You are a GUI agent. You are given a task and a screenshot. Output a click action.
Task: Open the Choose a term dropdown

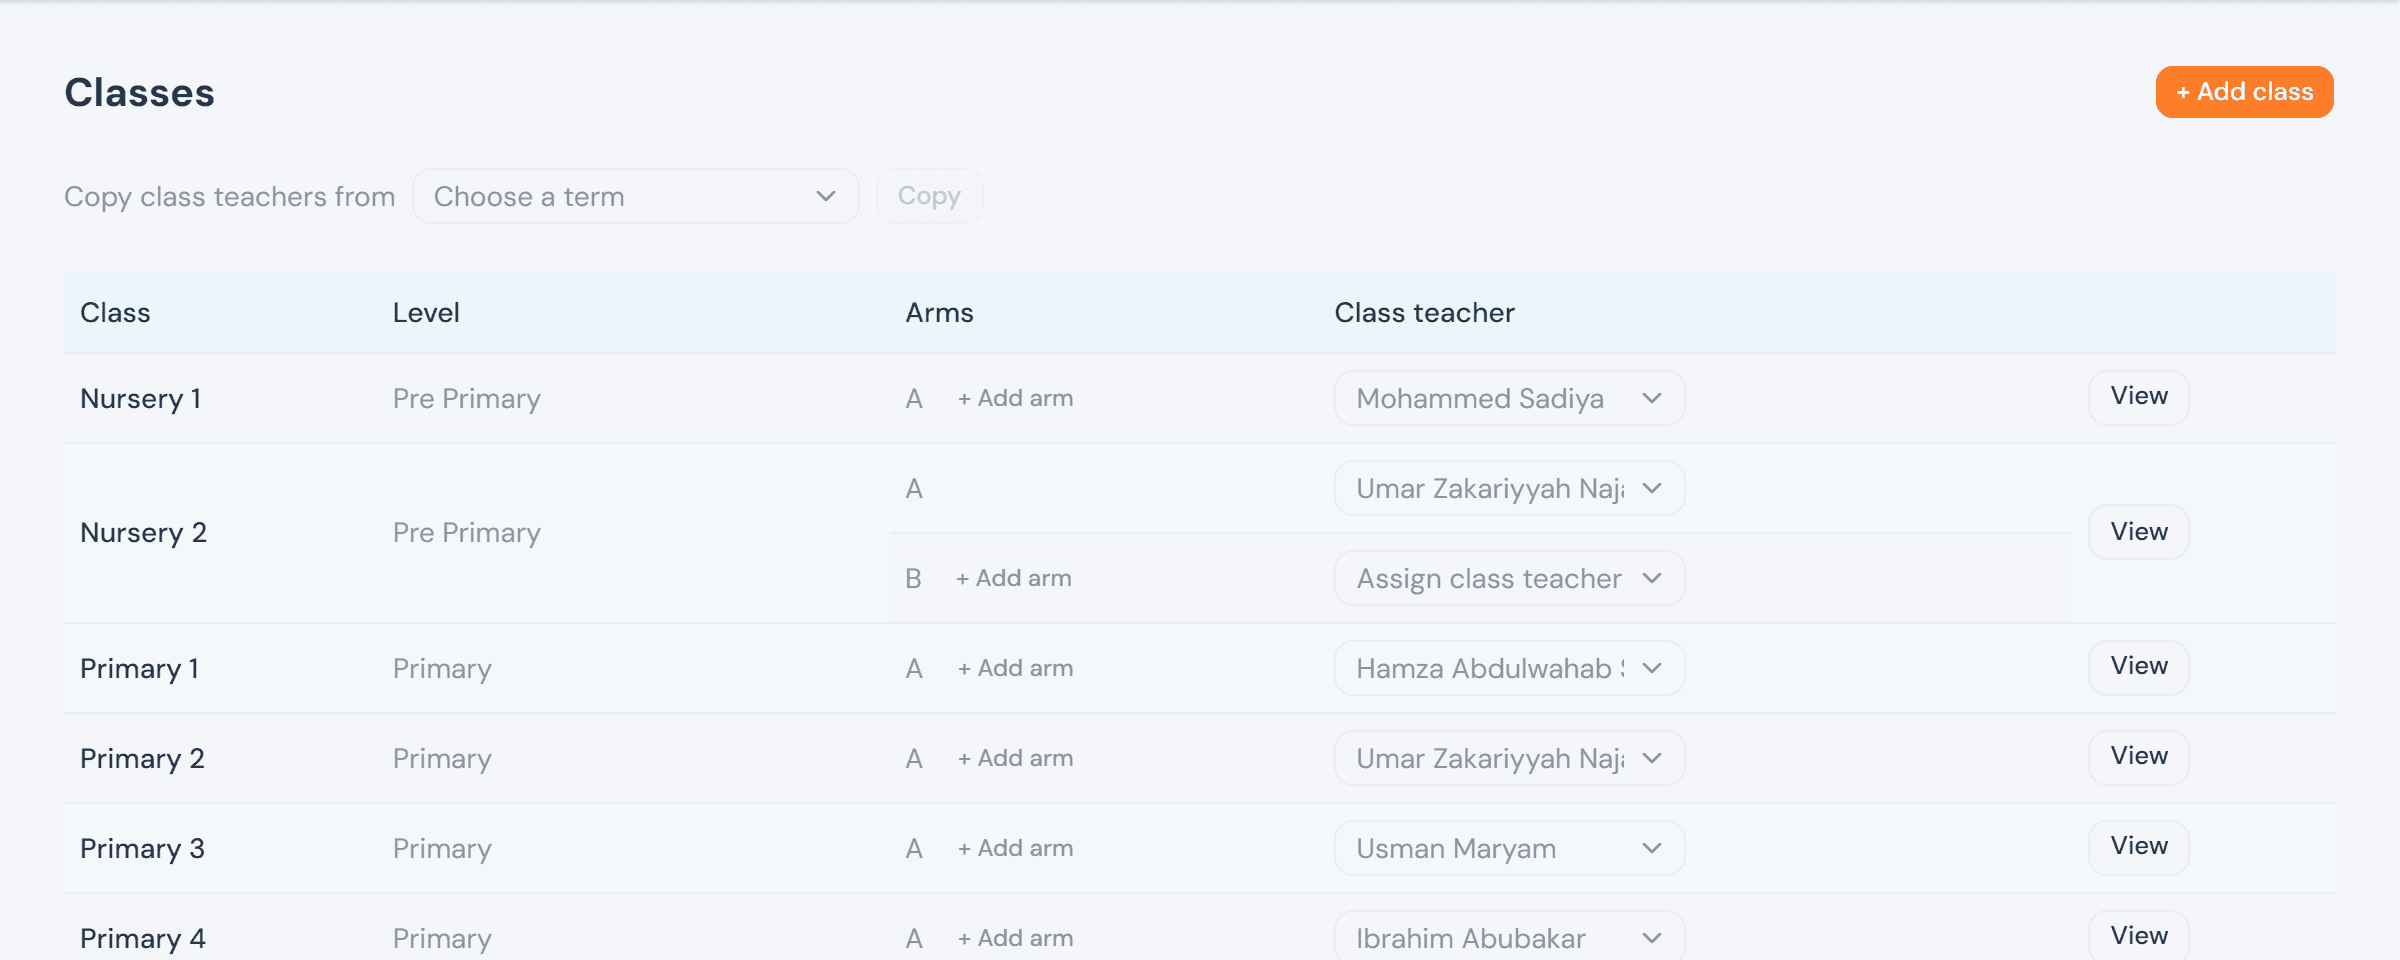click(x=635, y=196)
